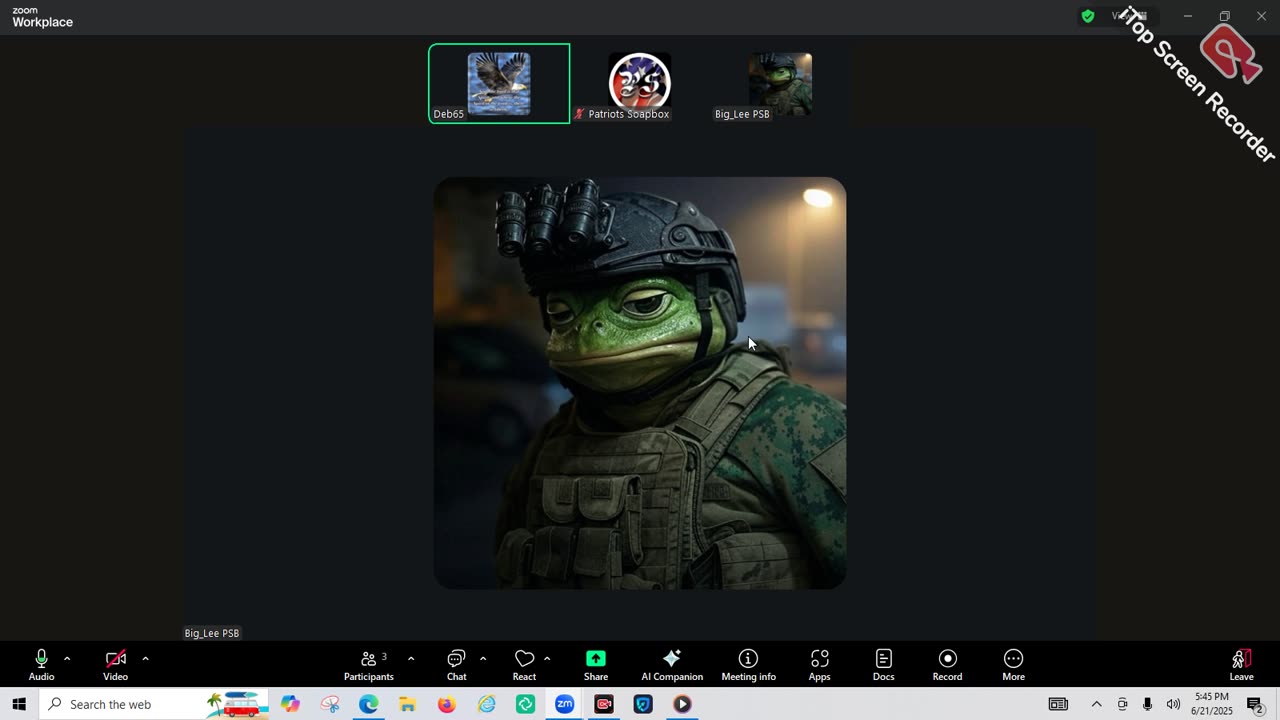Open the View layout menu

[1129, 16]
